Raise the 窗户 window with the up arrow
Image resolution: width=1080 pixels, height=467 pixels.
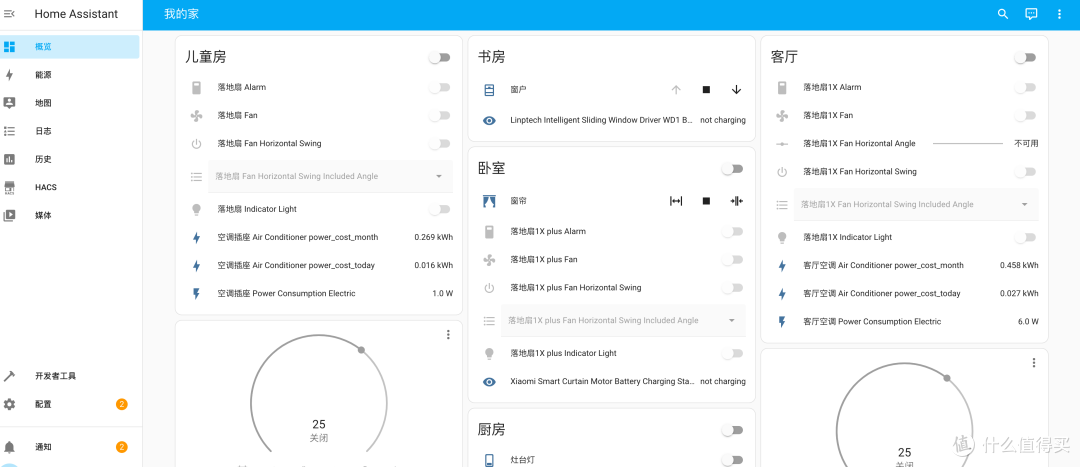[x=676, y=90]
